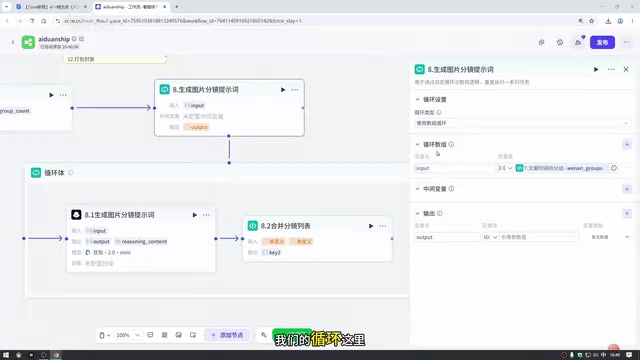Open the Windows Start menu
Image resolution: width=640 pixels, height=360 pixels.
point(6,355)
